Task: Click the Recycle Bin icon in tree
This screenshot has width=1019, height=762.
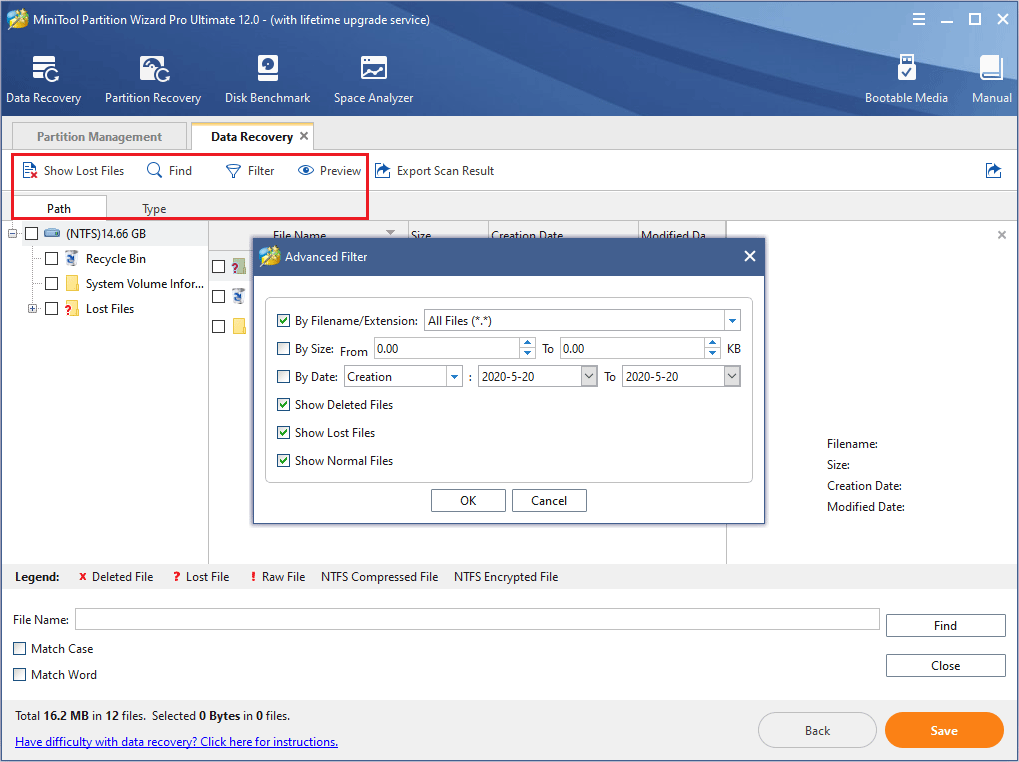Action: tap(72, 259)
